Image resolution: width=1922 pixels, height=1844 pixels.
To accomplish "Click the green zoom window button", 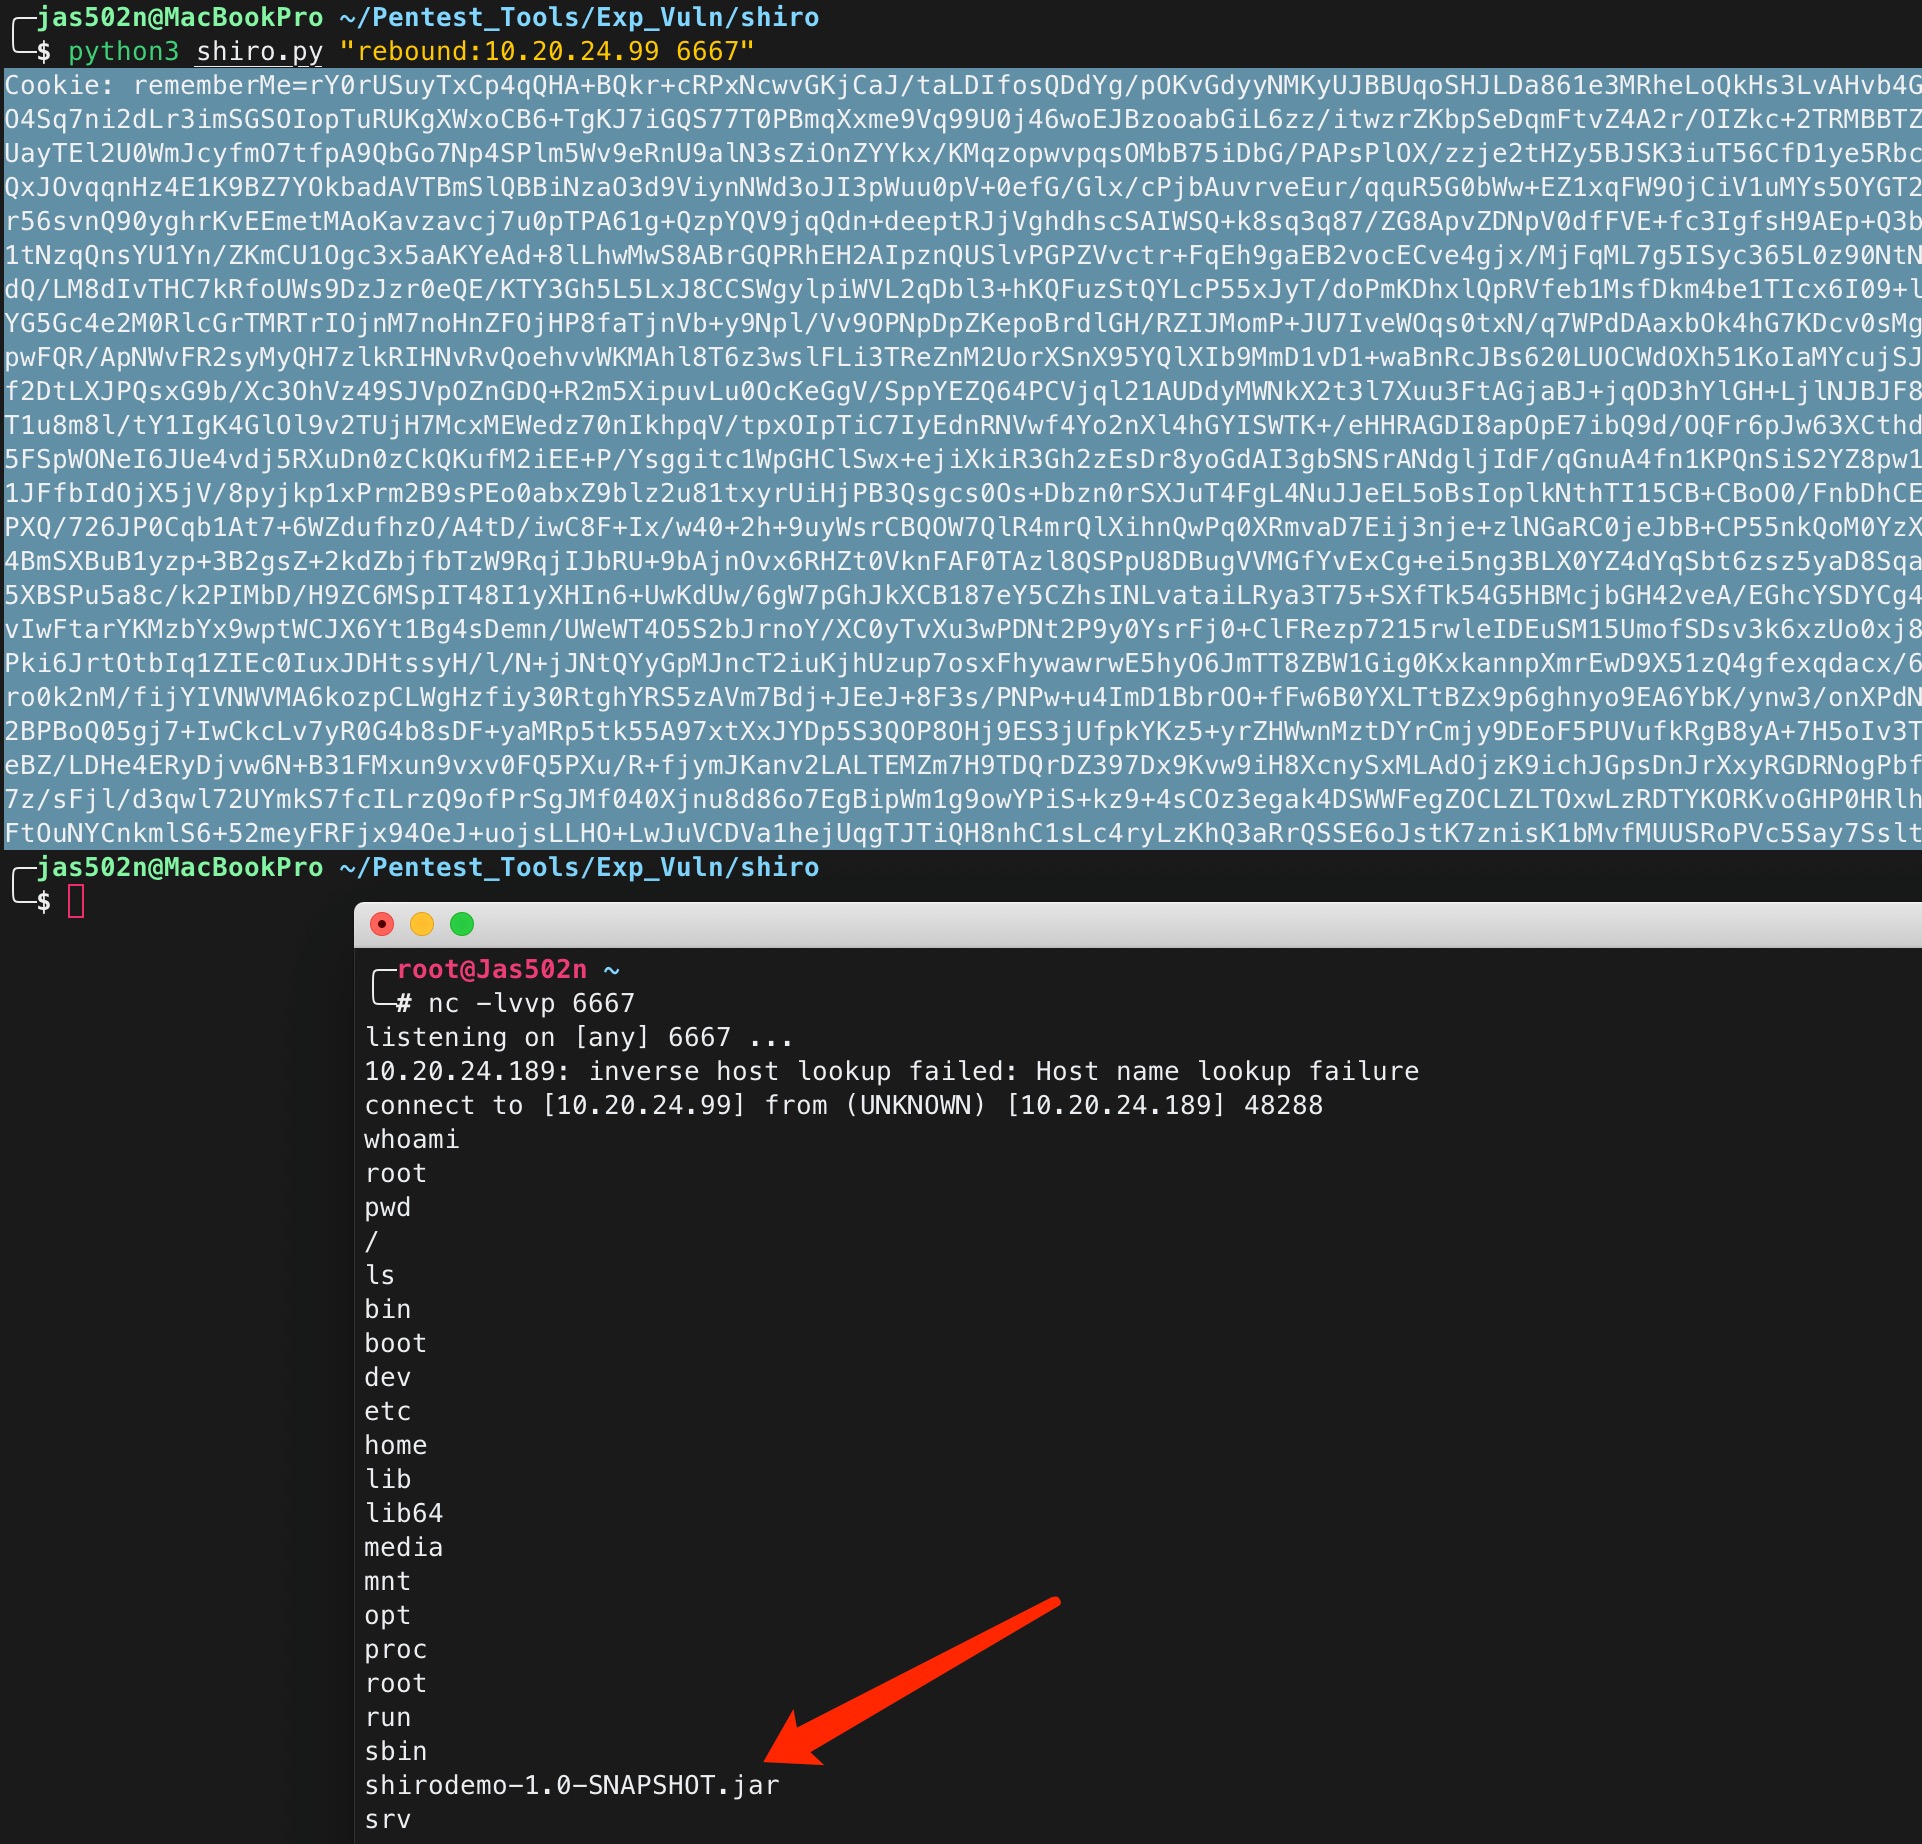I will [462, 924].
